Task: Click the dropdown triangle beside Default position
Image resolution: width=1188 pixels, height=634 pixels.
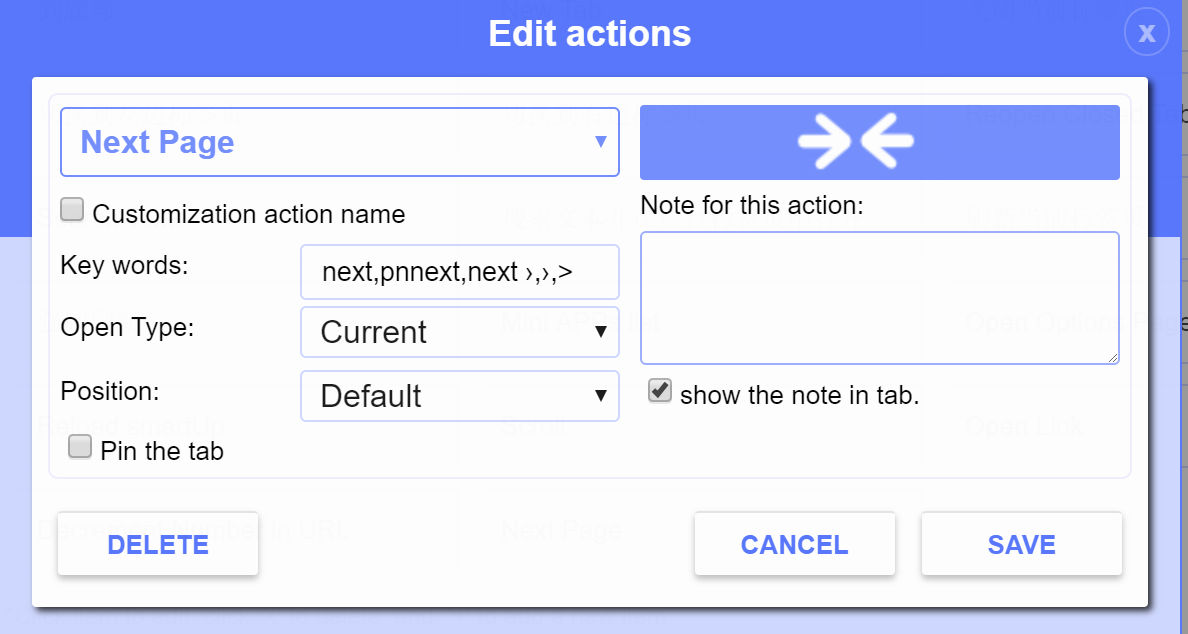Action: click(x=602, y=396)
